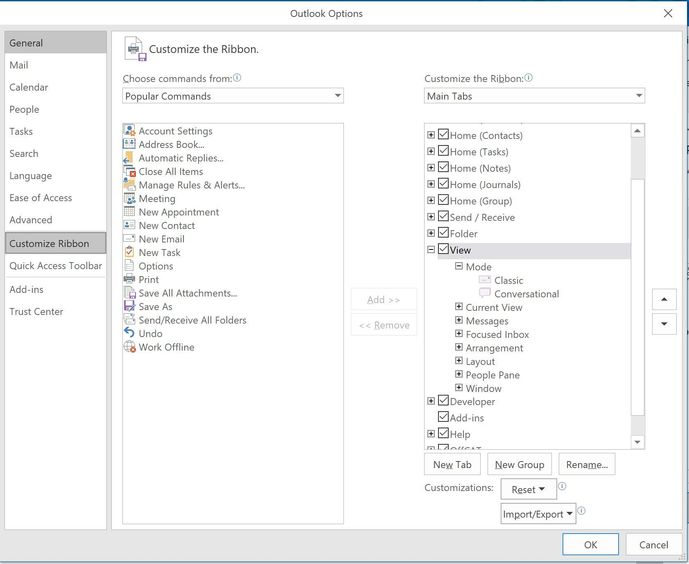
Task: Open the Mail options category
Action: pyautogui.click(x=55, y=65)
